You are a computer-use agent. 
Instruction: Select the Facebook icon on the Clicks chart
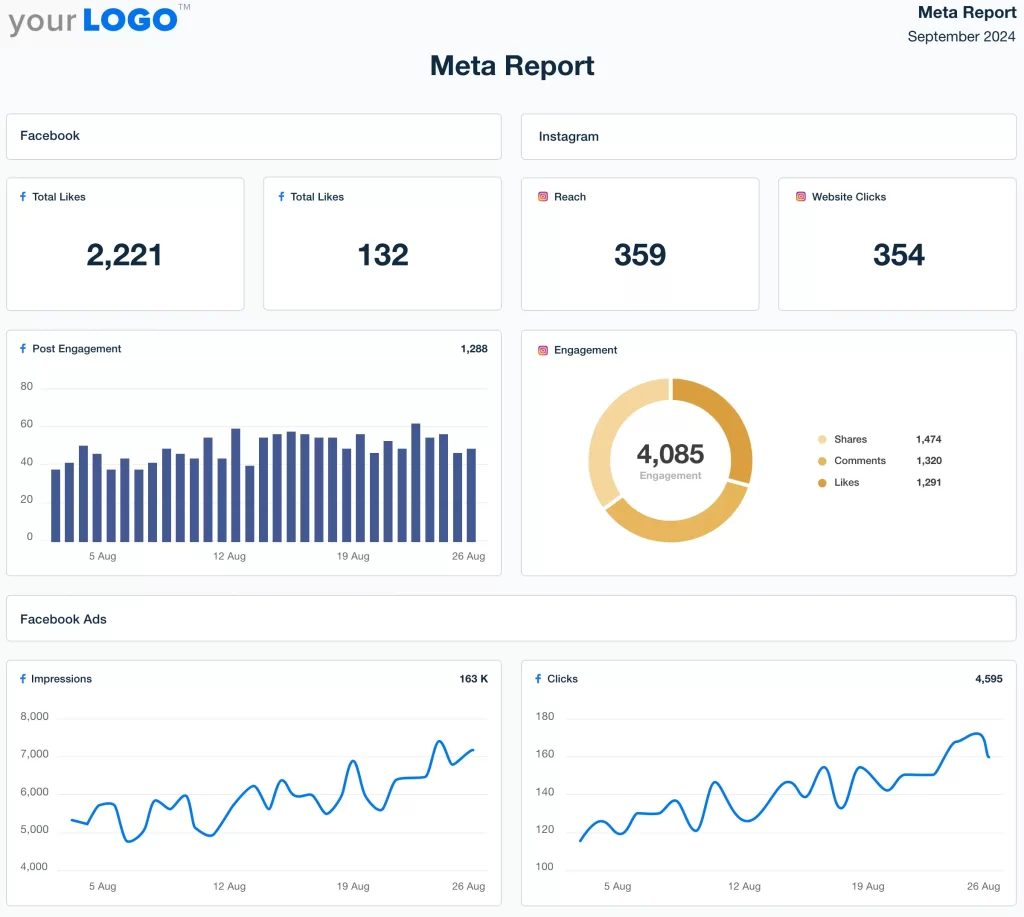pos(541,679)
